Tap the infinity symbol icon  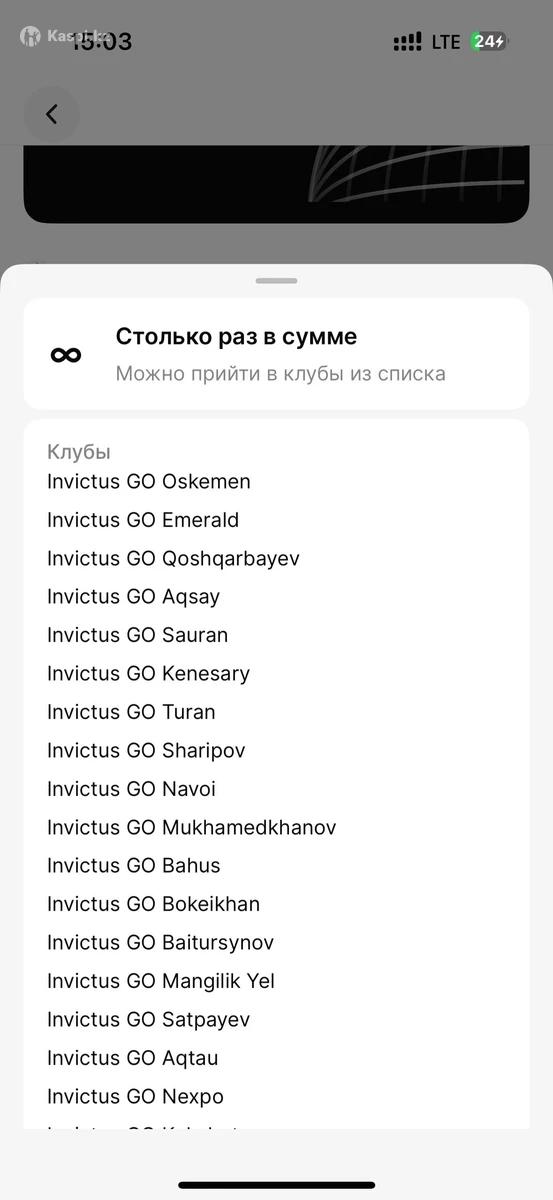click(66, 354)
